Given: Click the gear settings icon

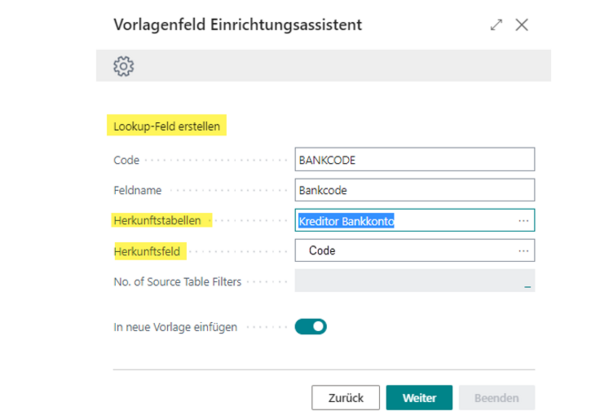Looking at the screenshot, I should point(124,66).
